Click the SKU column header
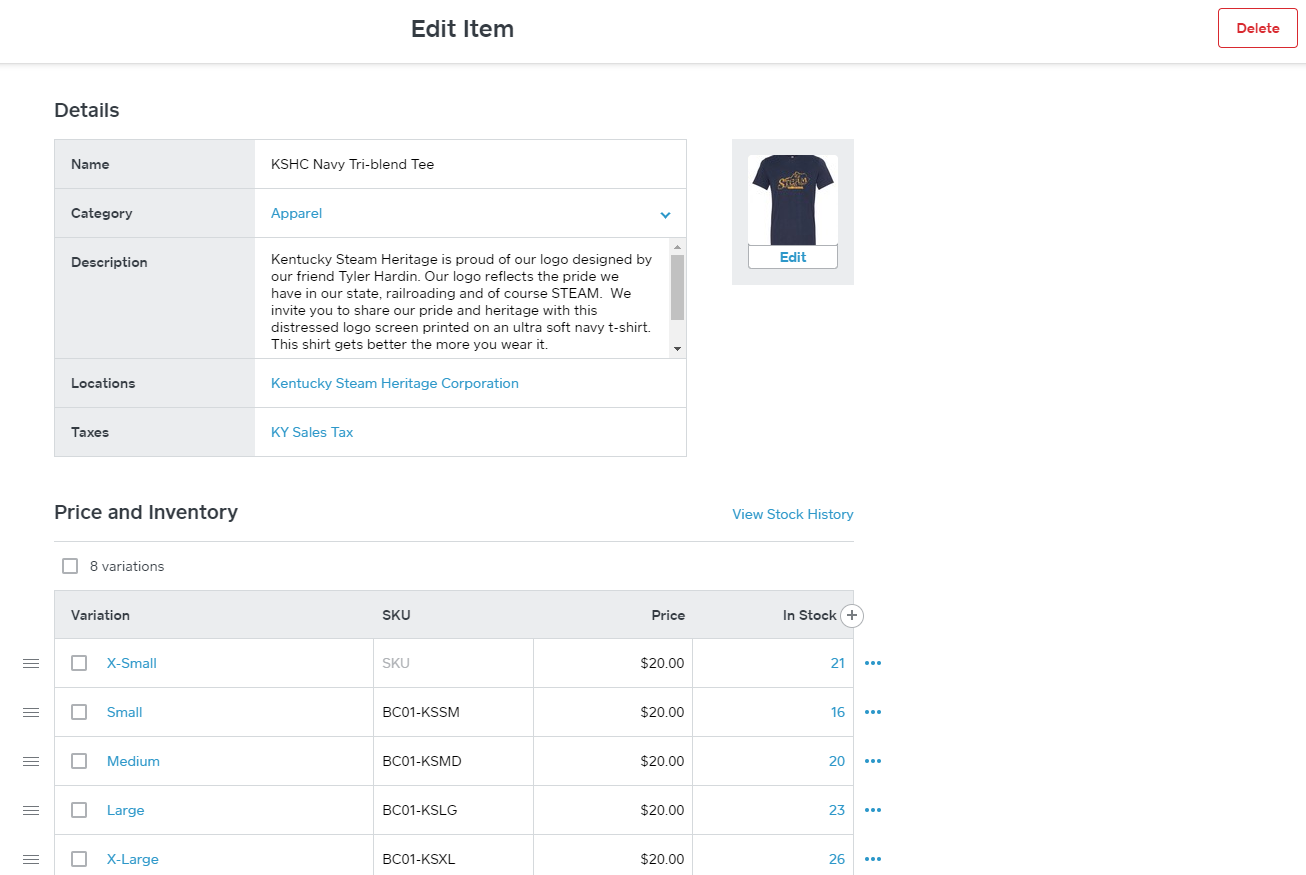This screenshot has height=875, width=1306. pyautogui.click(x=396, y=615)
